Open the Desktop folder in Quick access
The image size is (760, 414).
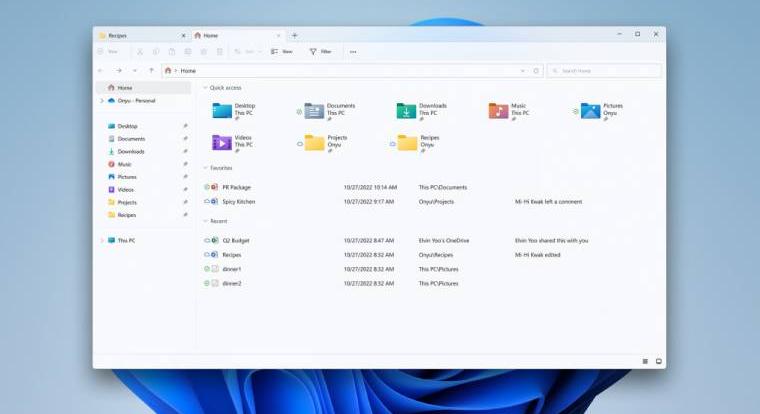[x=235, y=111]
